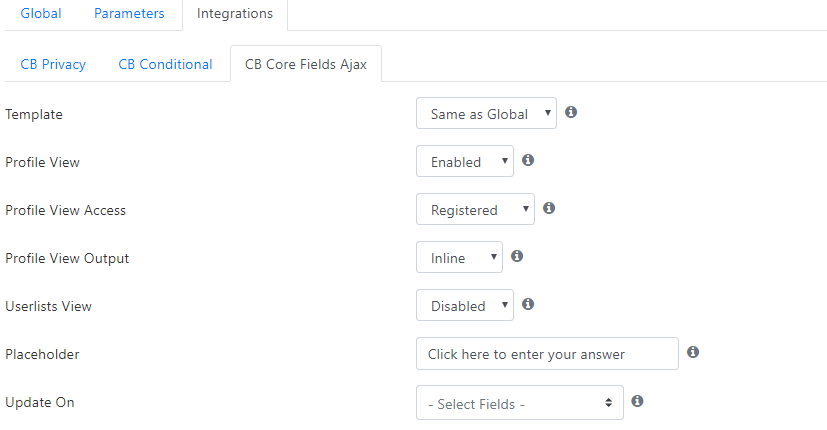Click info icon for Profile View Output
The height and width of the screenshot is (430, 827).
tap(517, 256)
